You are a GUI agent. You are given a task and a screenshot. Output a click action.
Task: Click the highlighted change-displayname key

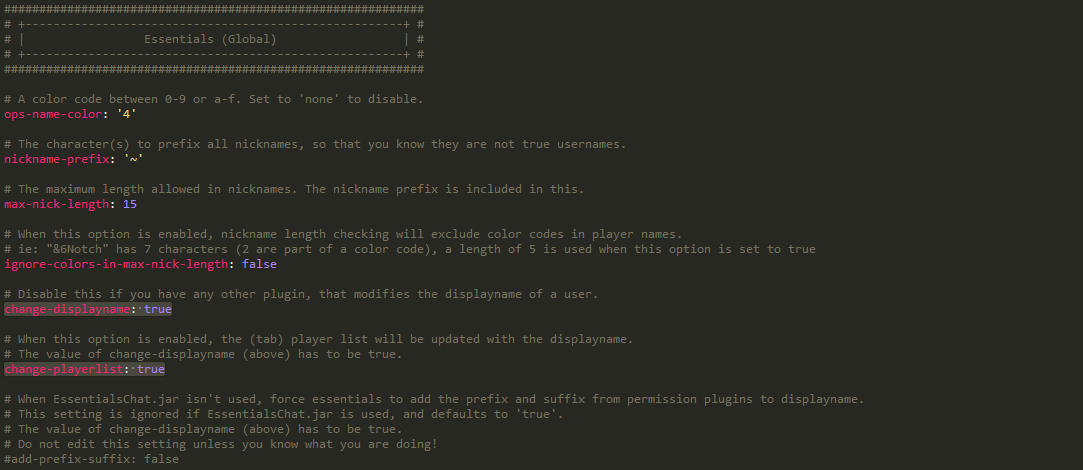pyautogui.click(x=67, y=309)
